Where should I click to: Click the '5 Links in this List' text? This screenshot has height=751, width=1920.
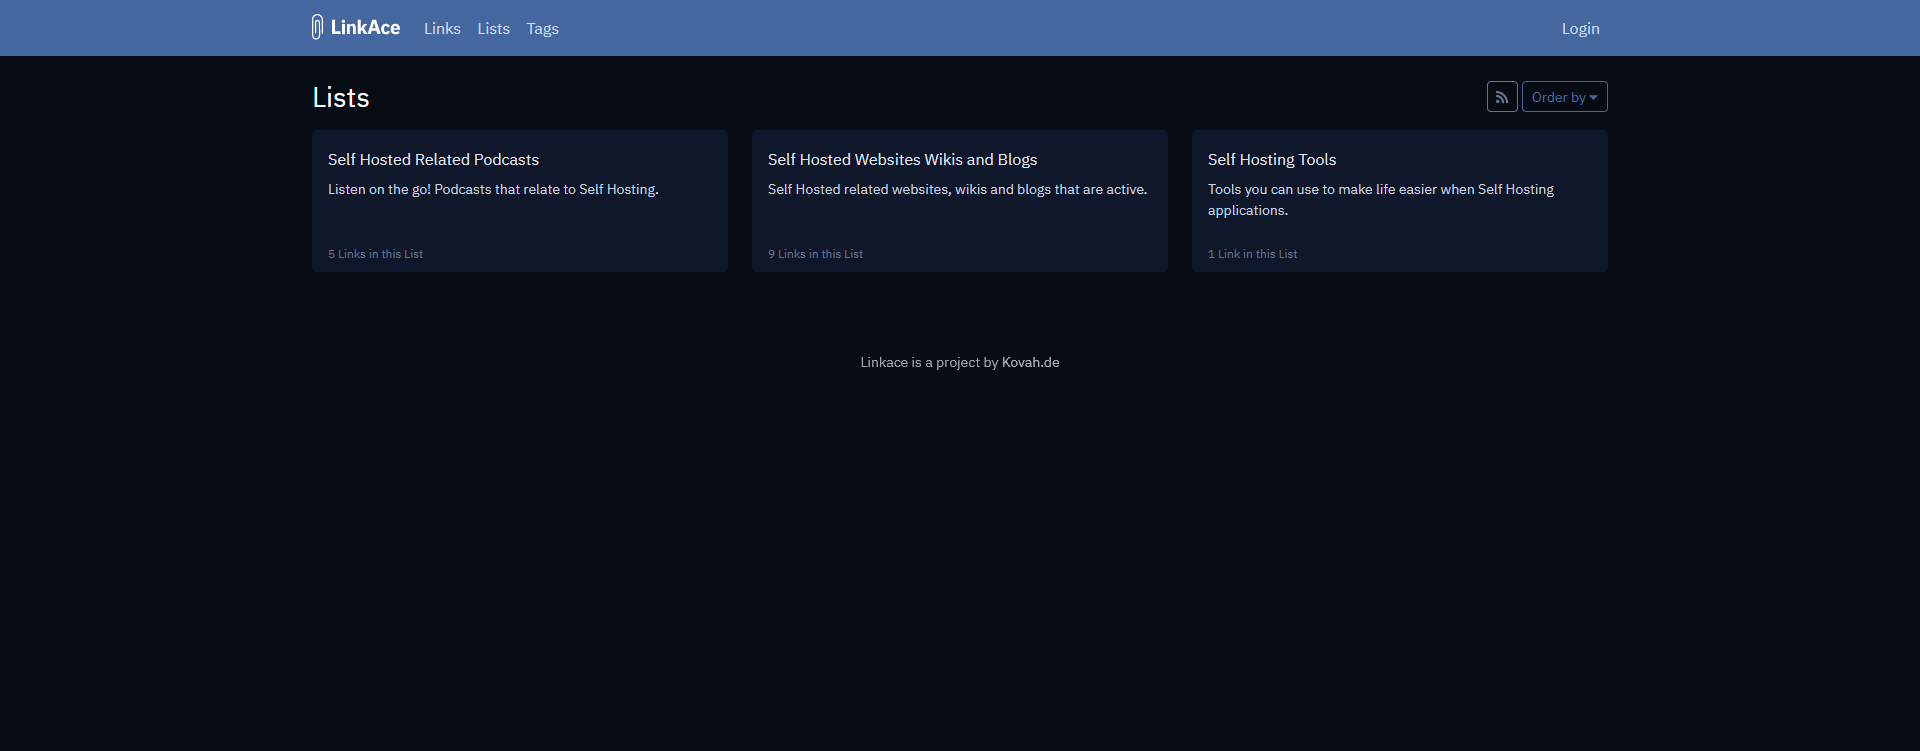[x=375, y=254]
